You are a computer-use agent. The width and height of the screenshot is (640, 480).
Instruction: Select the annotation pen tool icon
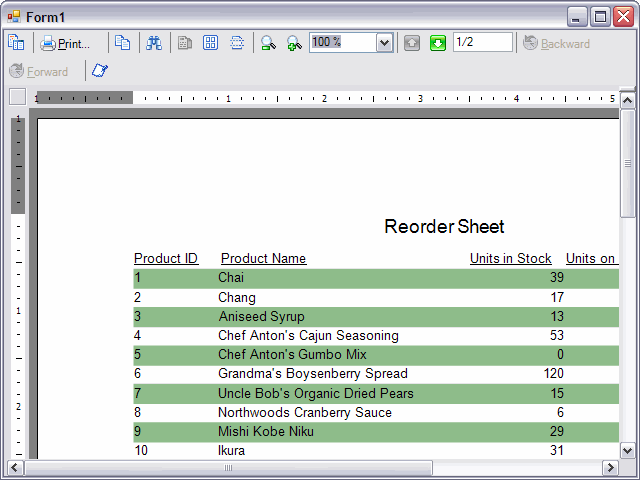[x=100, y=71]
